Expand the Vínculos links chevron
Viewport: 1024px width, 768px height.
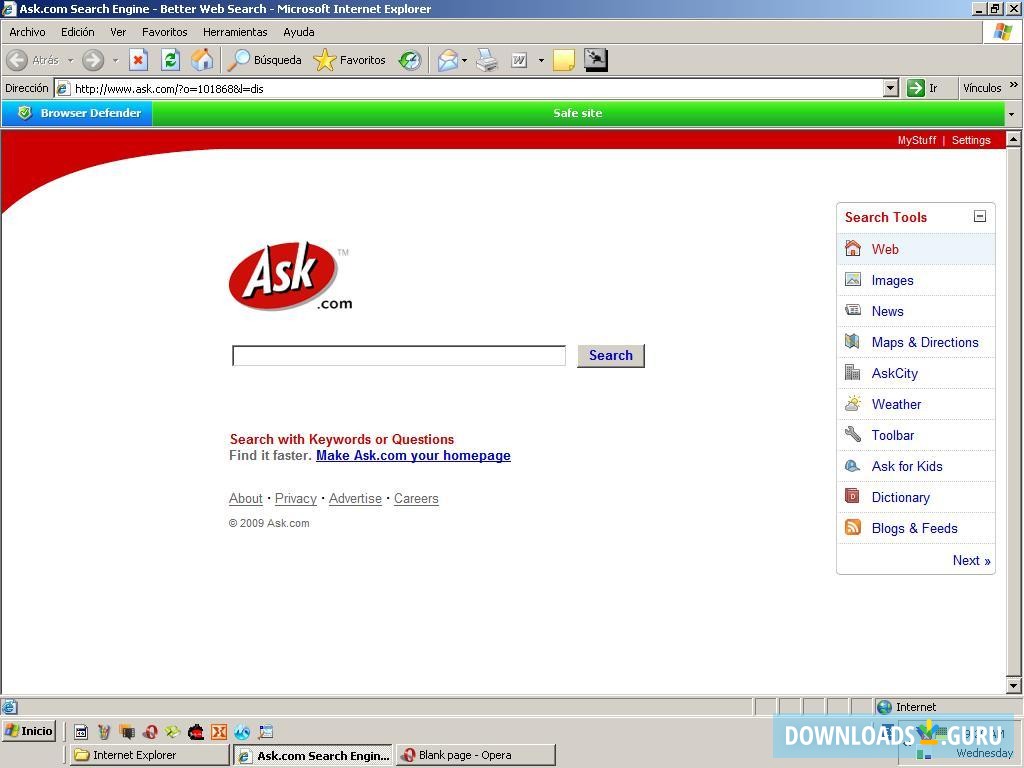[1014, 85]
